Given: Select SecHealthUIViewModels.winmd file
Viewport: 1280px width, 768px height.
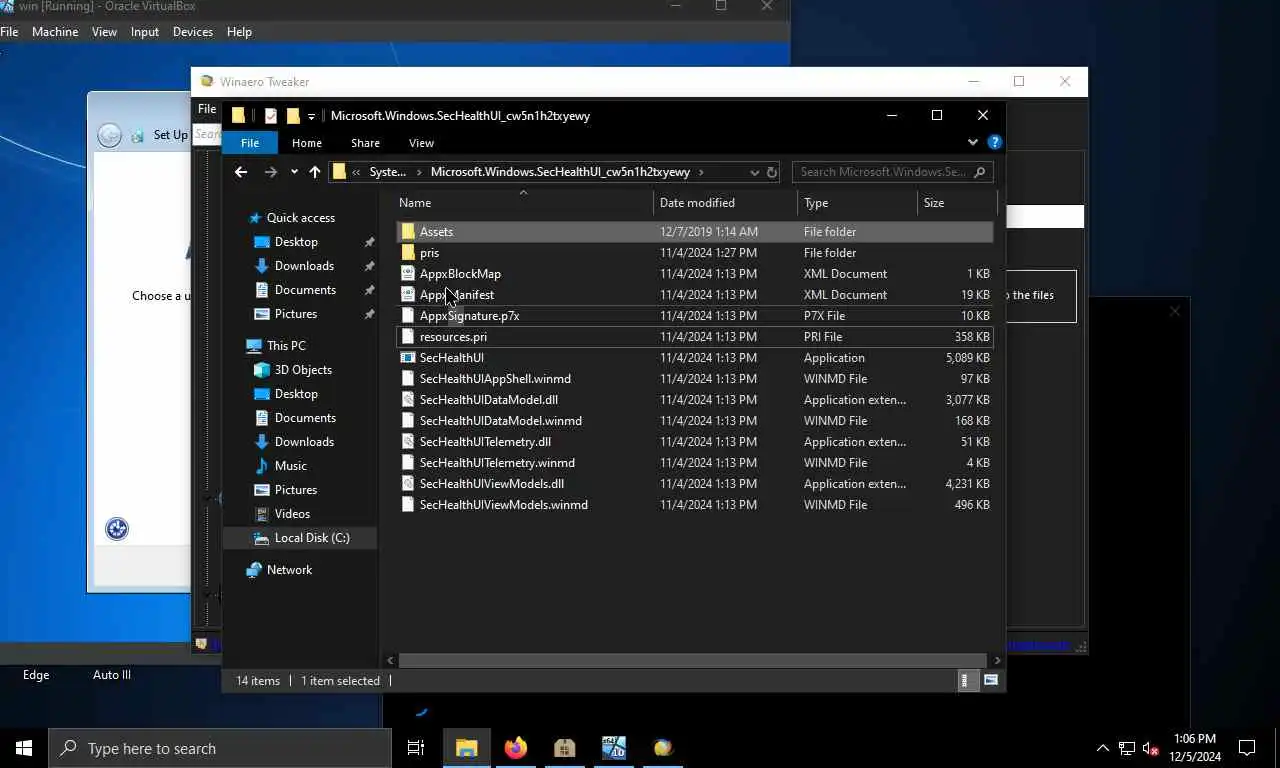Looking at the screenshot, I should [695, 505].
